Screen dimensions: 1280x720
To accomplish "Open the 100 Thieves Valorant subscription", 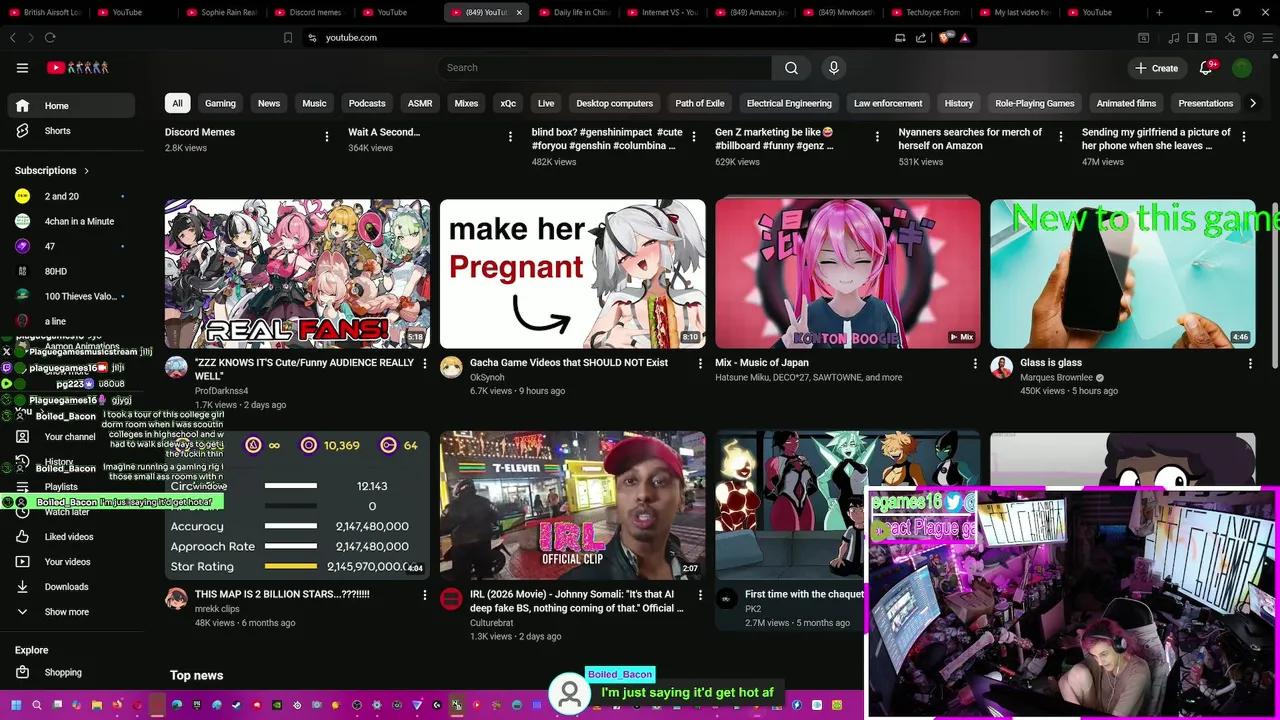I will coord(71,296).
